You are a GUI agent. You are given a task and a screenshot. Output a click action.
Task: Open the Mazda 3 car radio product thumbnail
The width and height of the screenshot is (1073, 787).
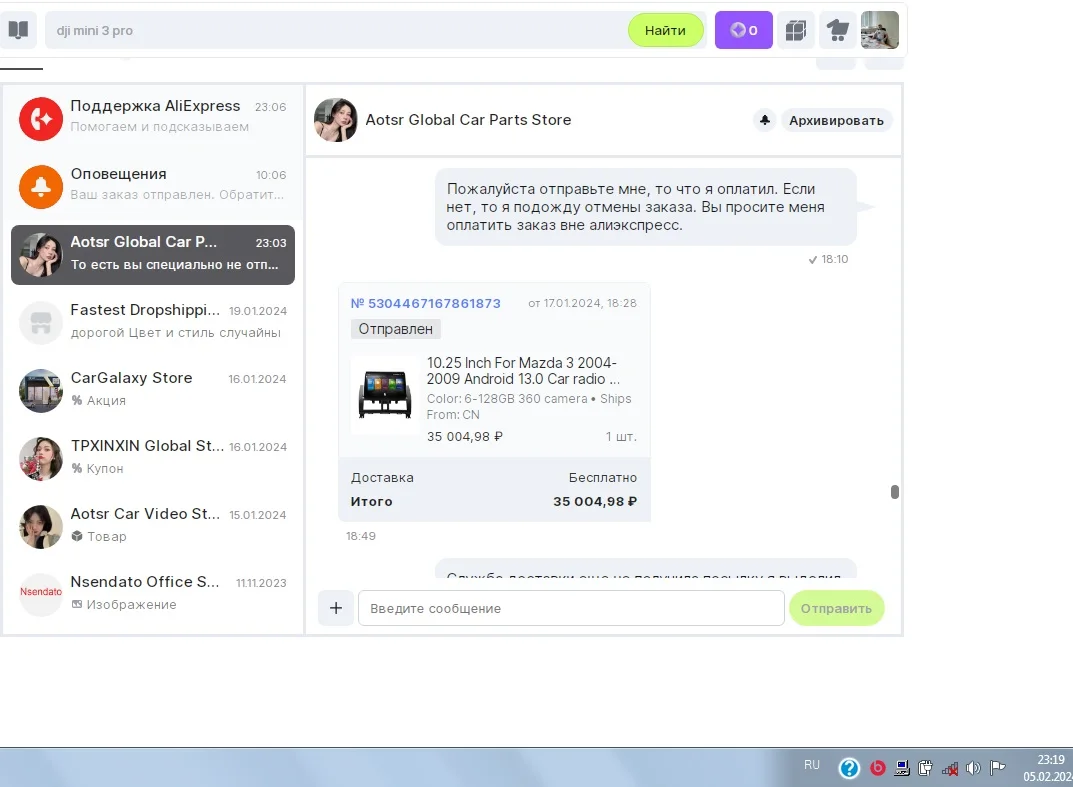click(385, 395)
